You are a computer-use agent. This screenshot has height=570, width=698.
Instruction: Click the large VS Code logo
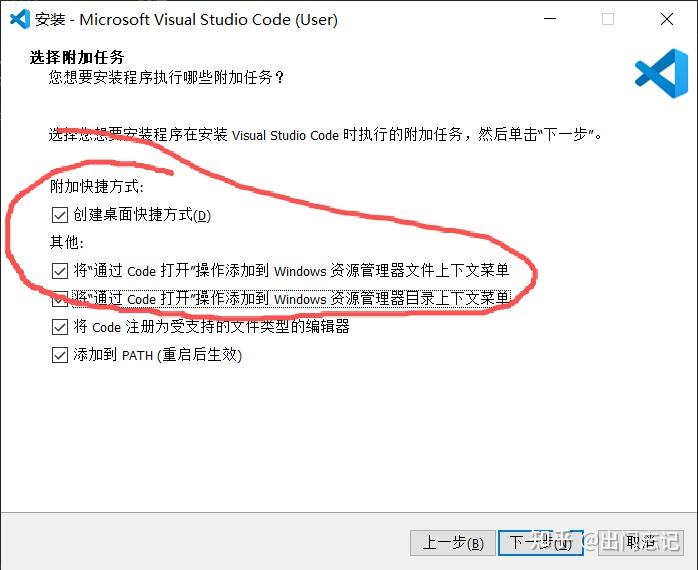coord(661,73)
